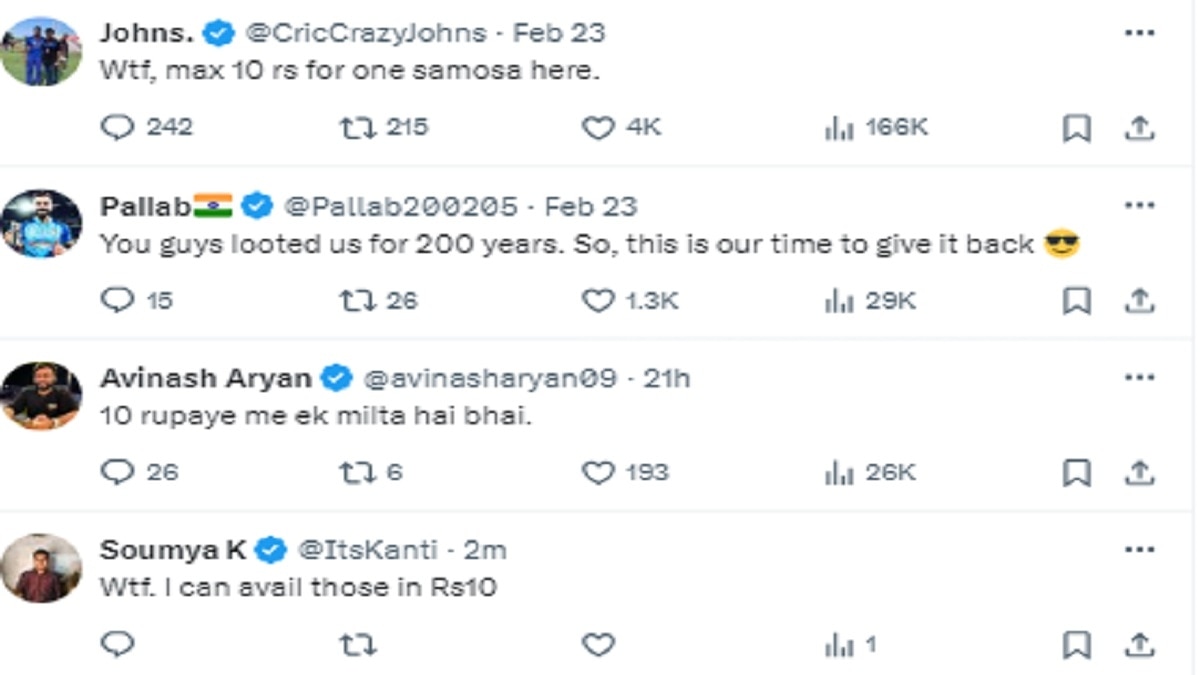Like Soumya K's Rs10 tweet
The height and width of the screenshot is (675, 1200).
598,645
